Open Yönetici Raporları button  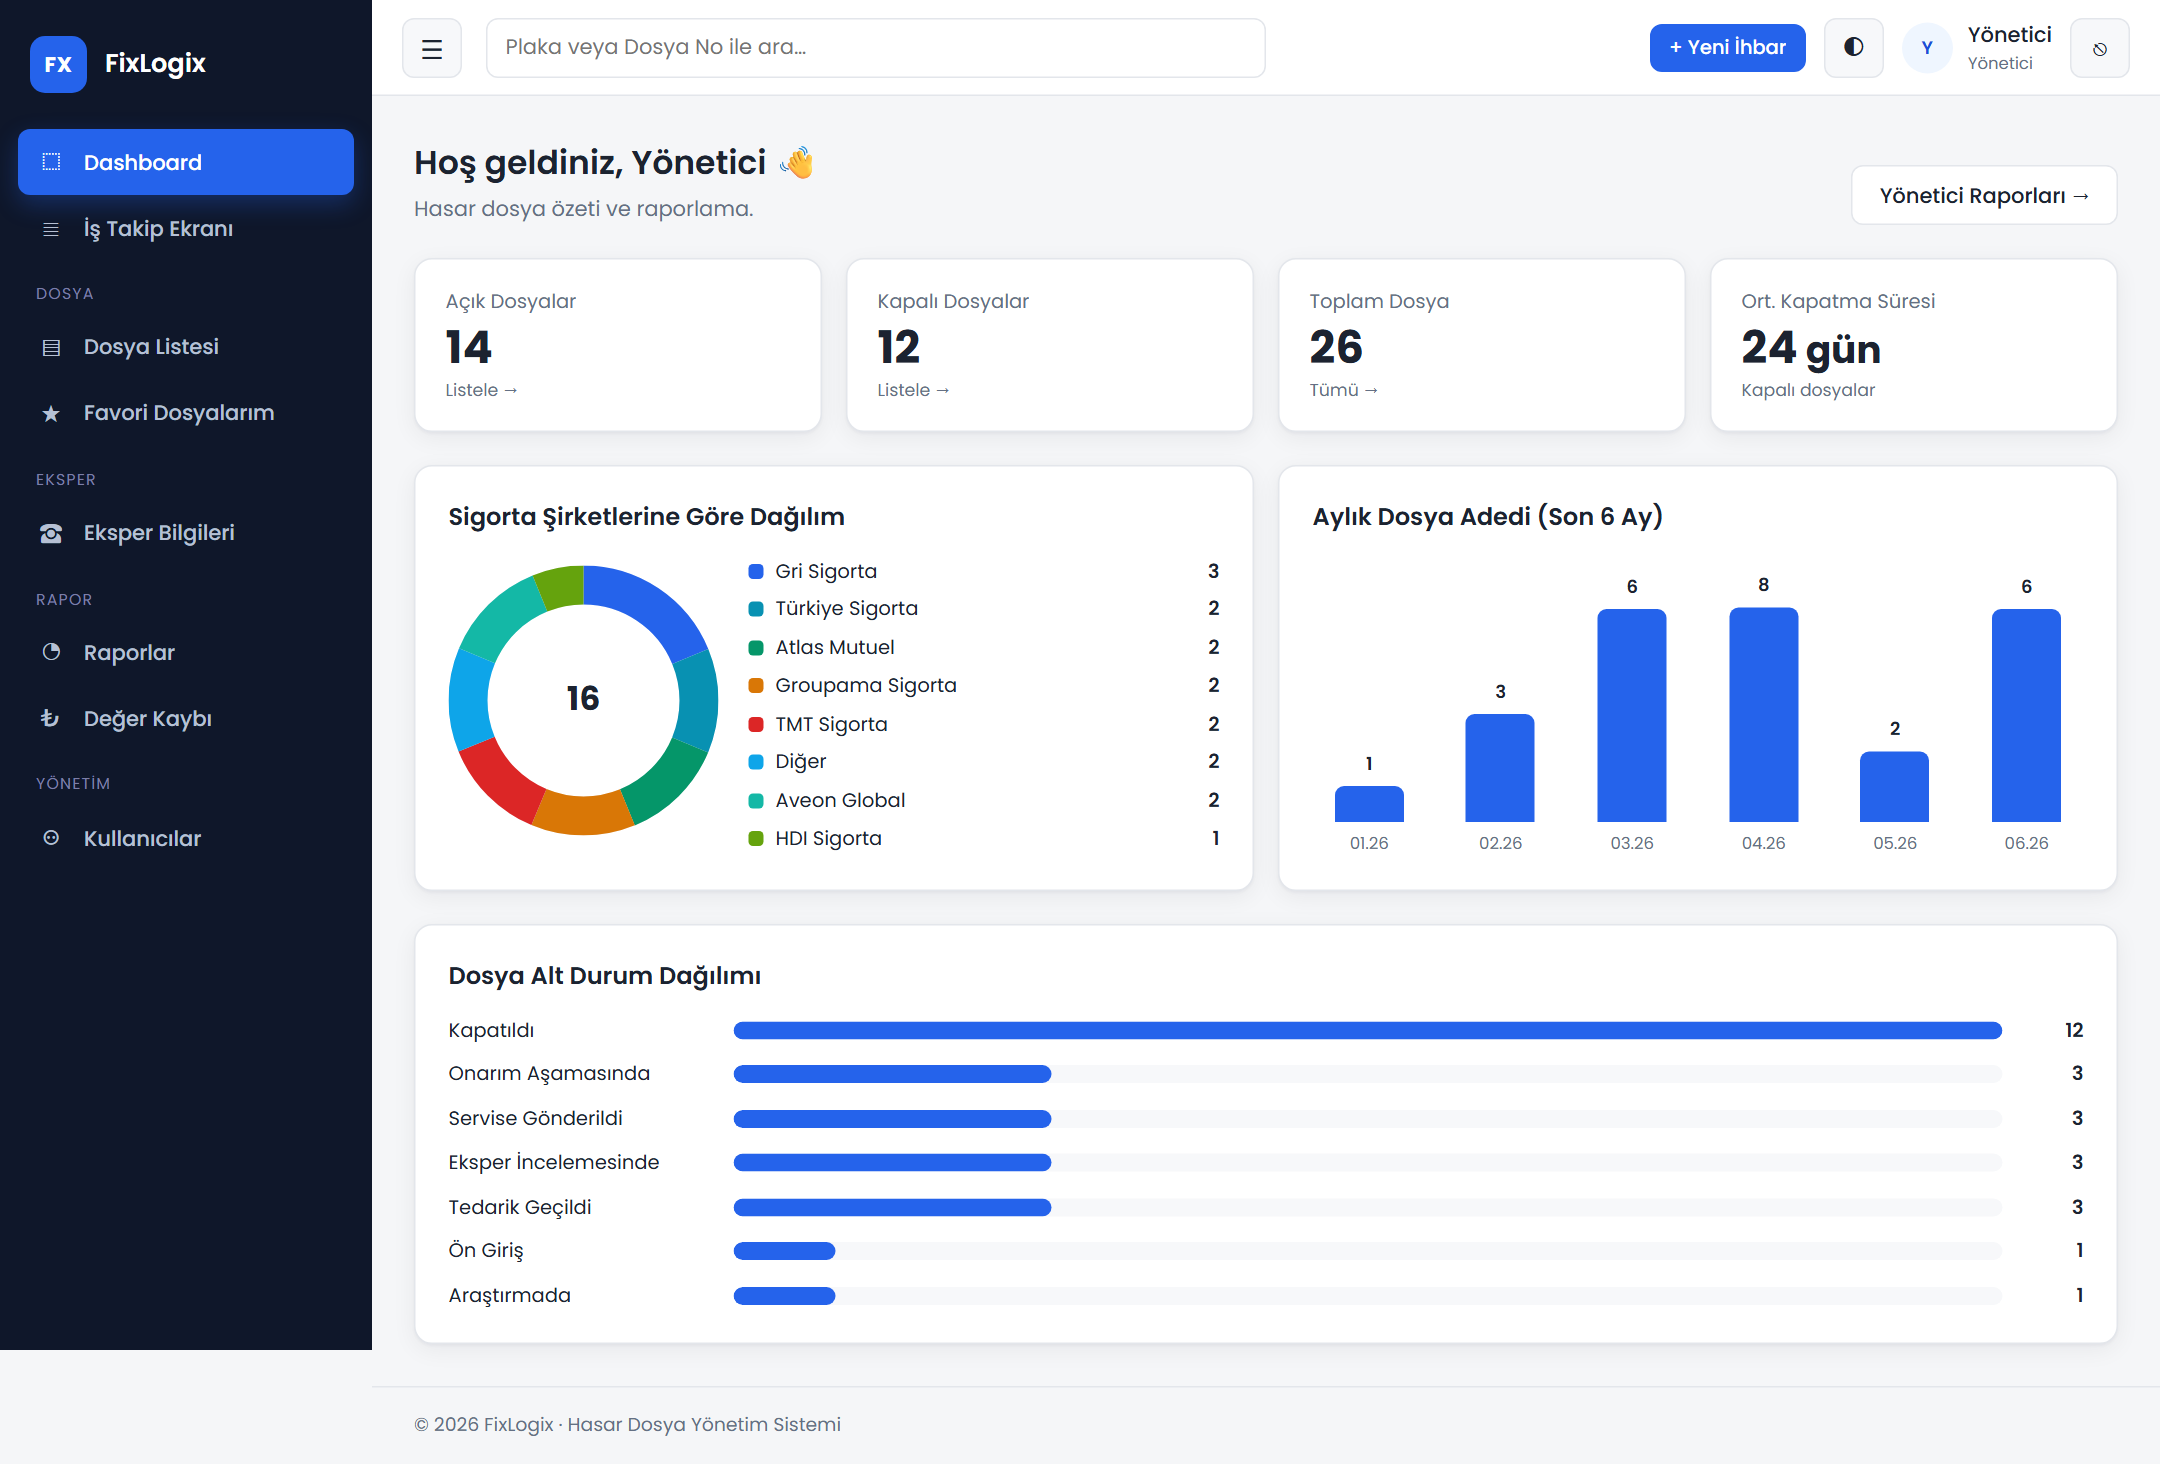click(x=1984, y=196)
